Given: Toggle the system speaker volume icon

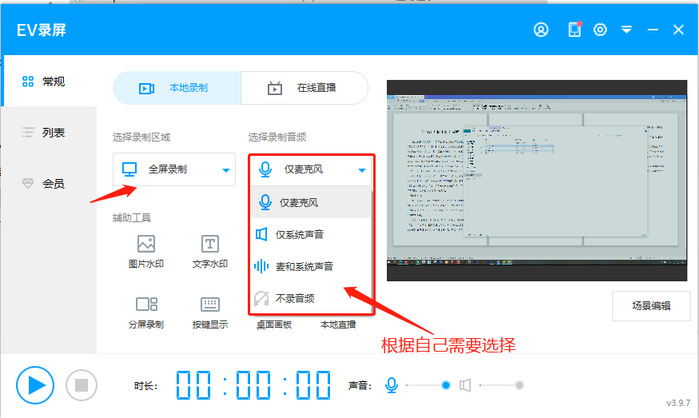Looking at the screenshot, I should 465,384.
